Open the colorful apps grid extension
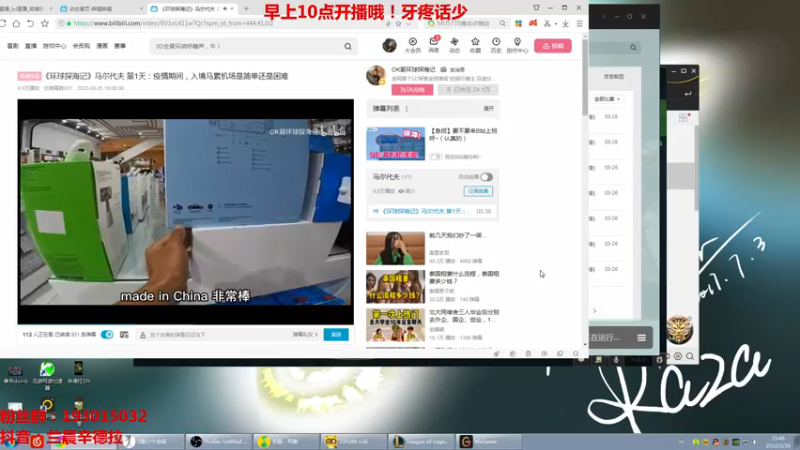Image resolution: width=800 pixels, height=450 pixels. pos(518,23)
